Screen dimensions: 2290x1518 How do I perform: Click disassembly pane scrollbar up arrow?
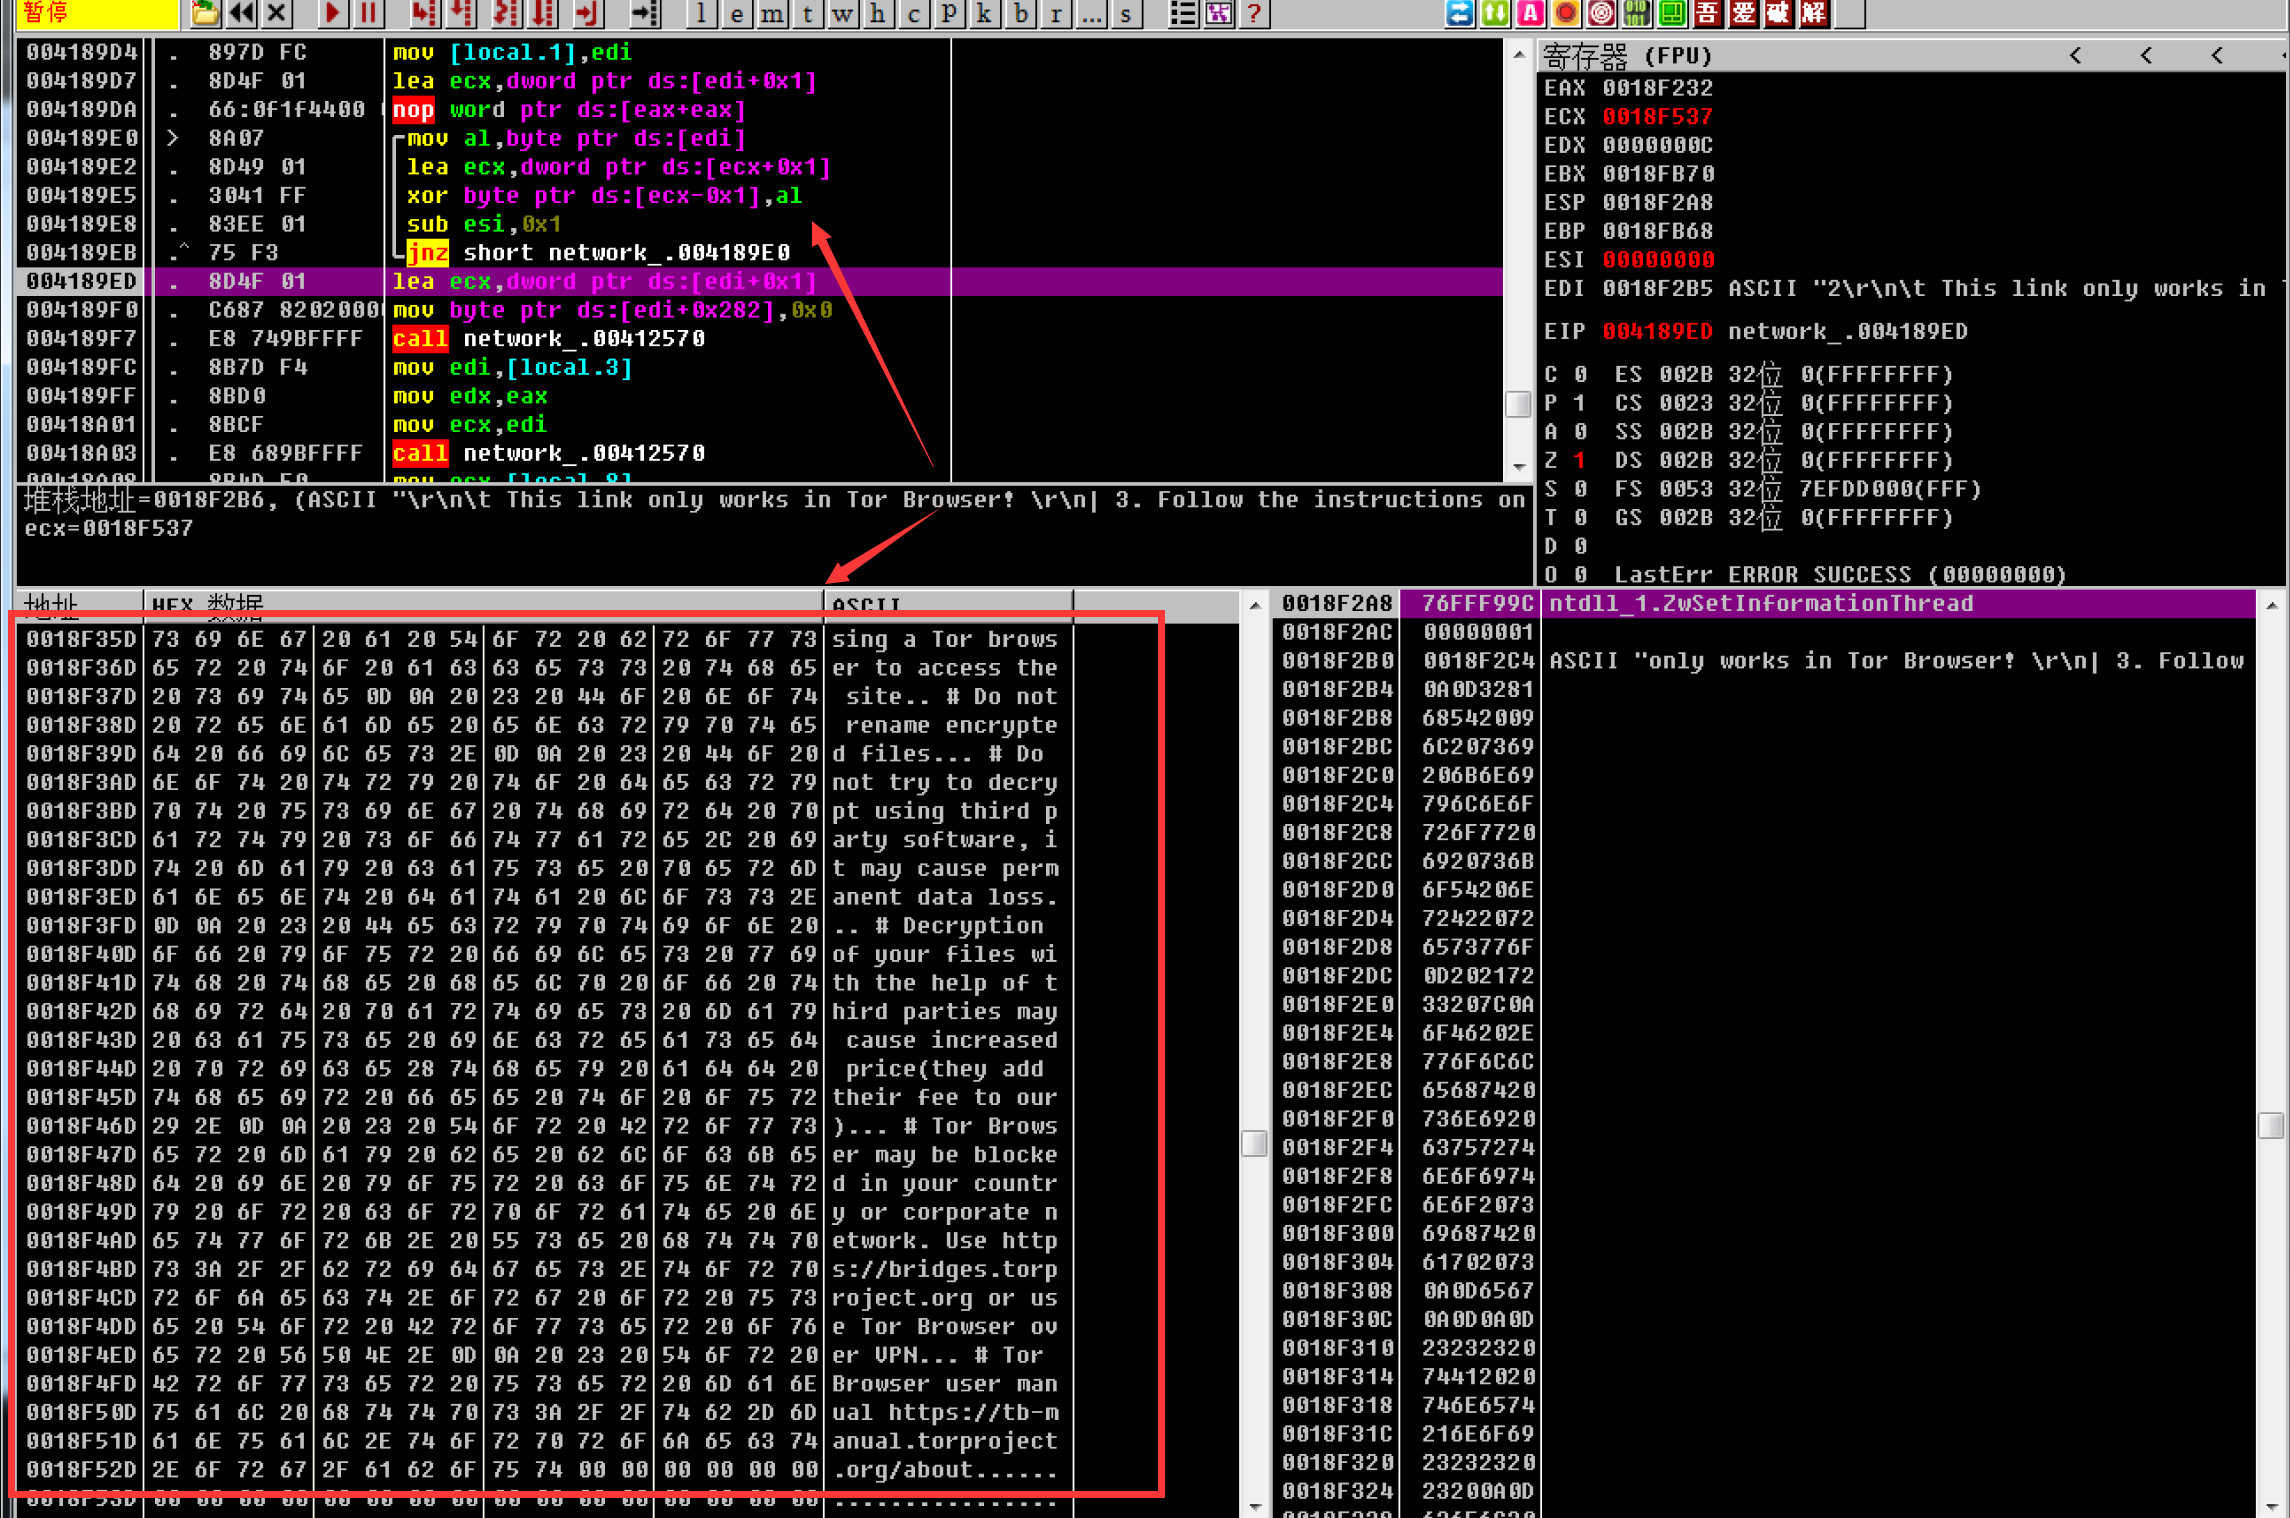click(x=1518, y=55)
